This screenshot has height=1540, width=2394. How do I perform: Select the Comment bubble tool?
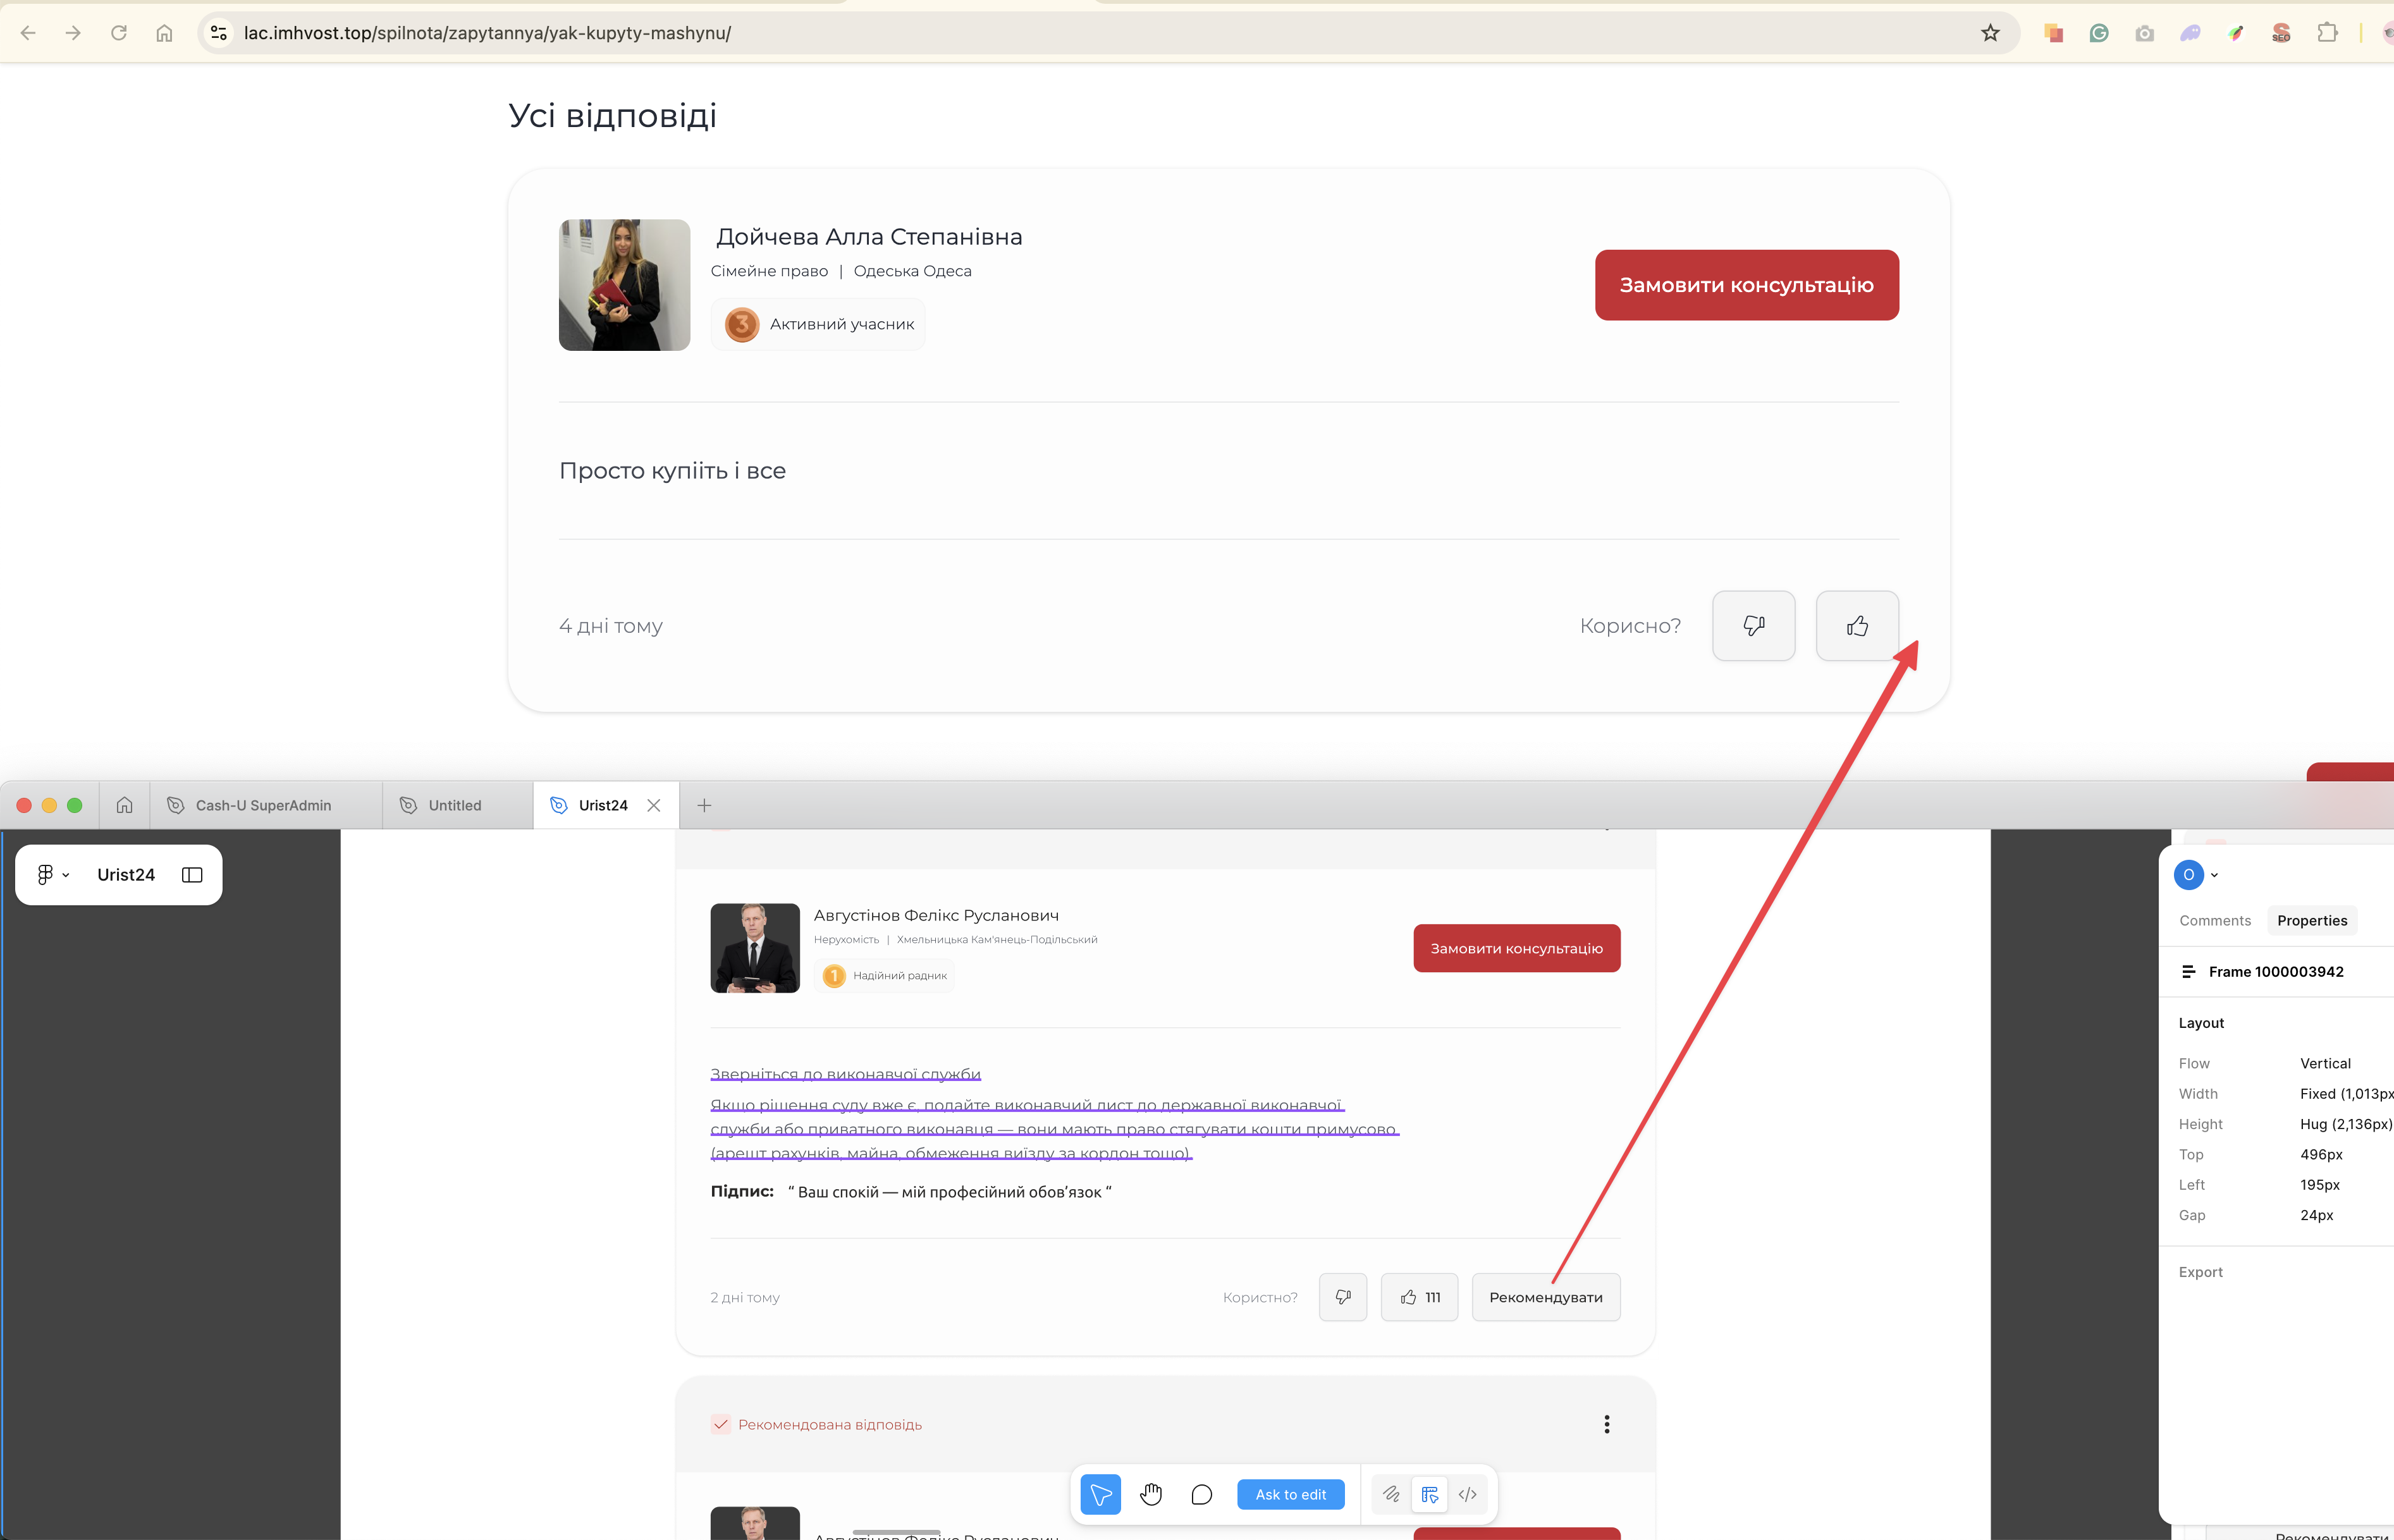coord(1201,1494)
